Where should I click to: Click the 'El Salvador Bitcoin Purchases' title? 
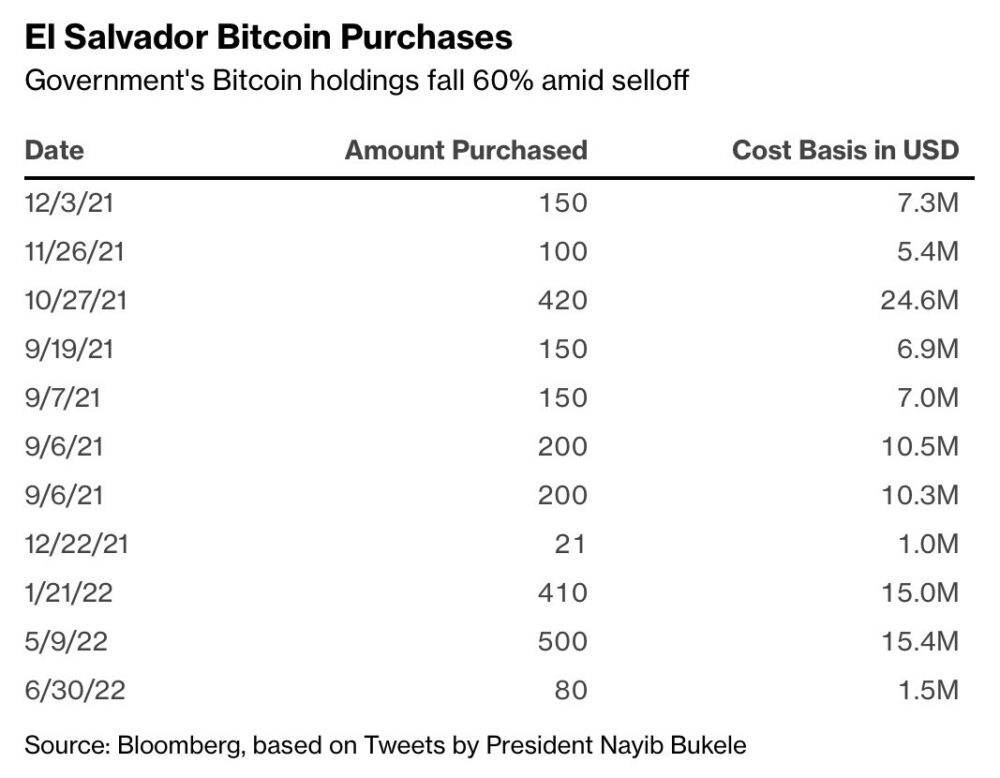coord(268,37)
